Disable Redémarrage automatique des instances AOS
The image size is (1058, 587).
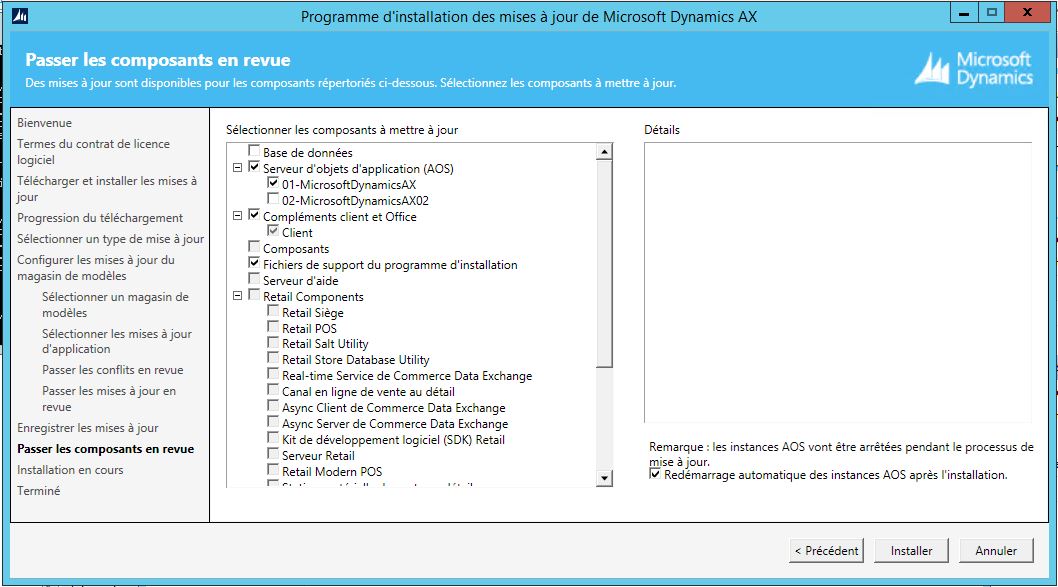[655, 474]
